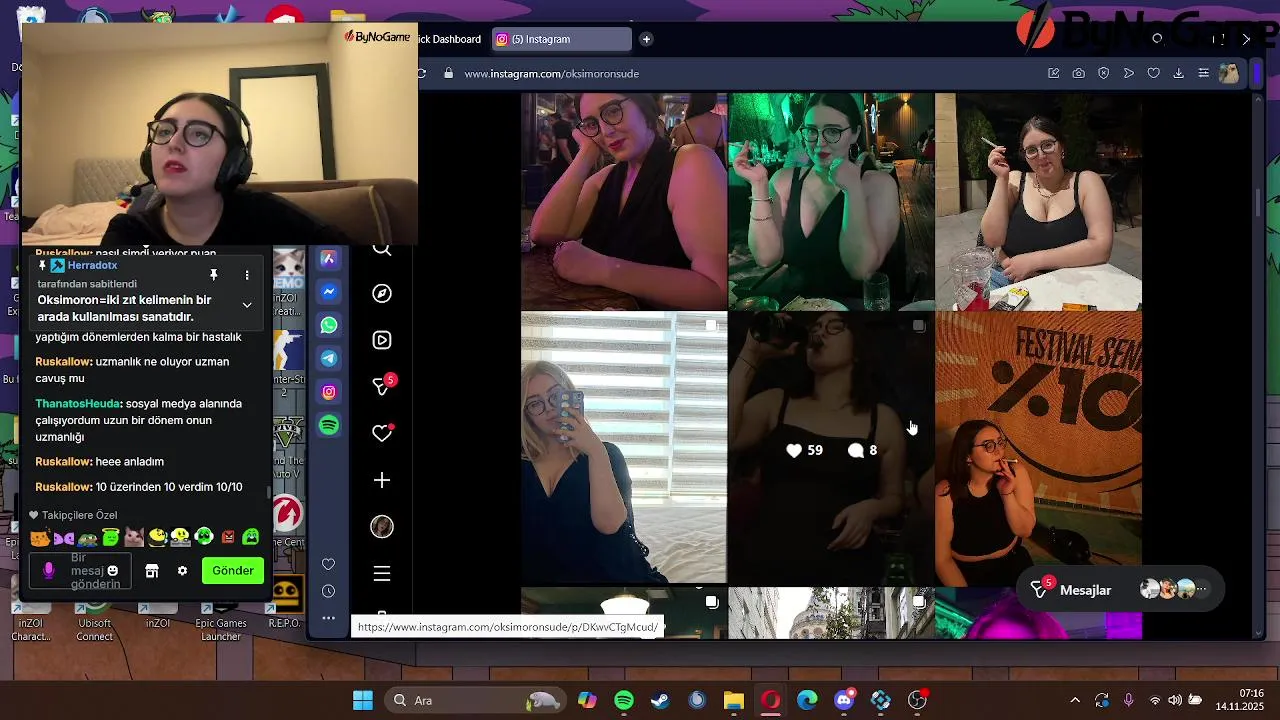The image size is (1280, 720).
Task: Open emoji picker in chat message box
Action: click(112, 570)
